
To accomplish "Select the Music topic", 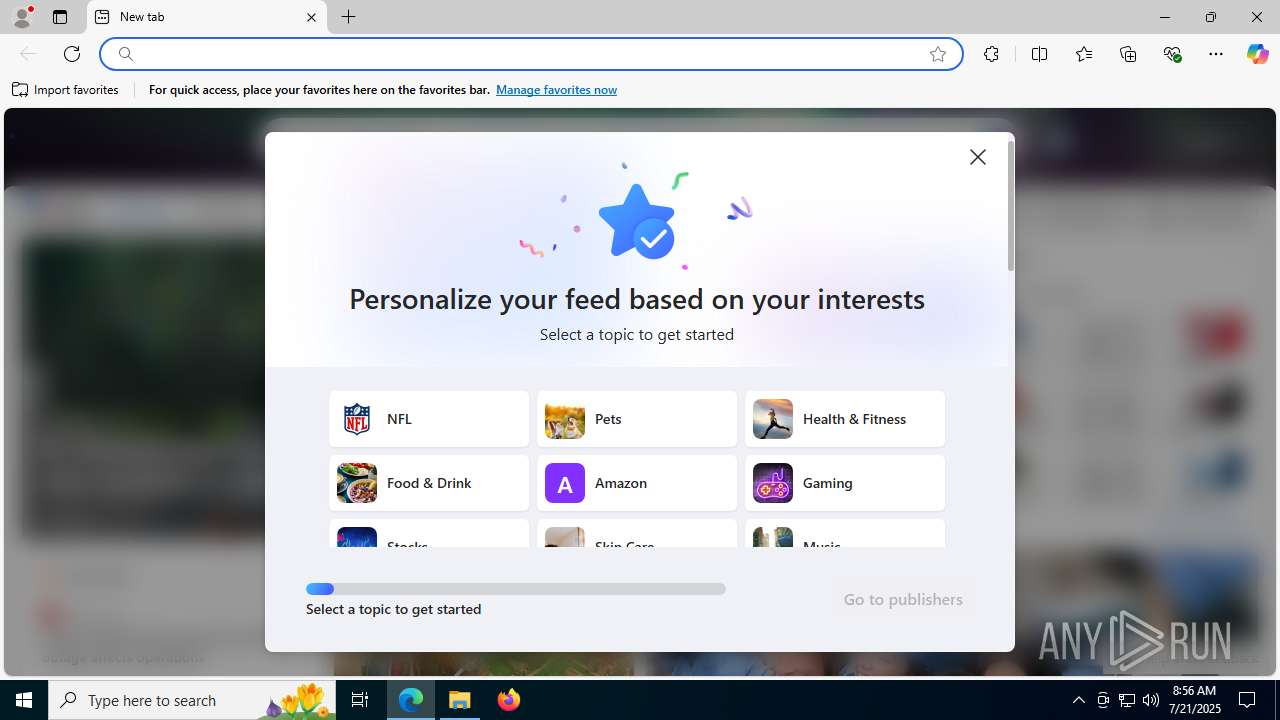I will pyautogui.click(x=845, y=534).
